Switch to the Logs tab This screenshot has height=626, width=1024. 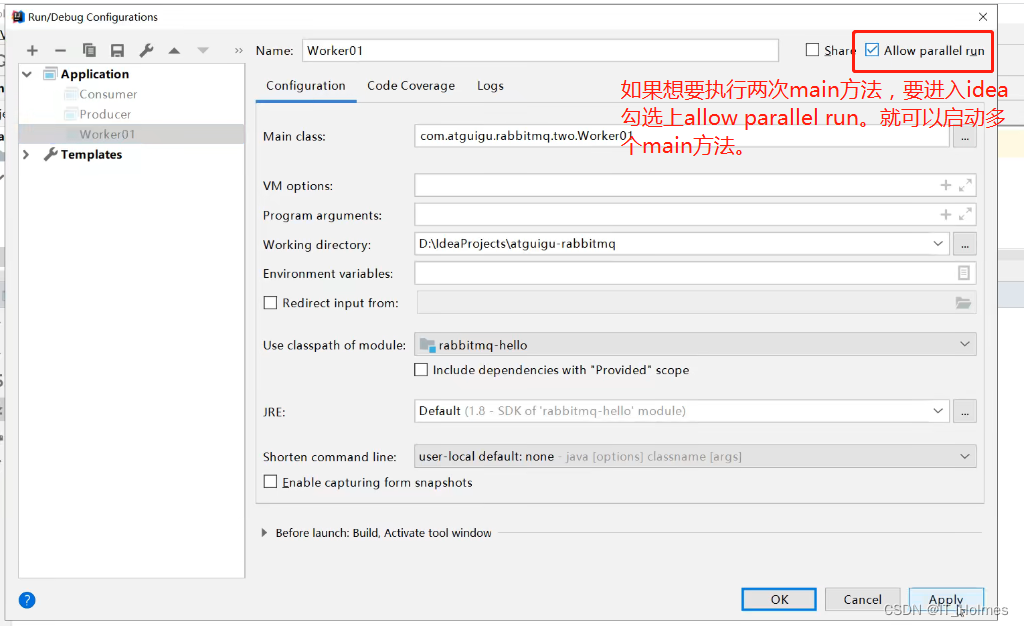coord(490,86)
